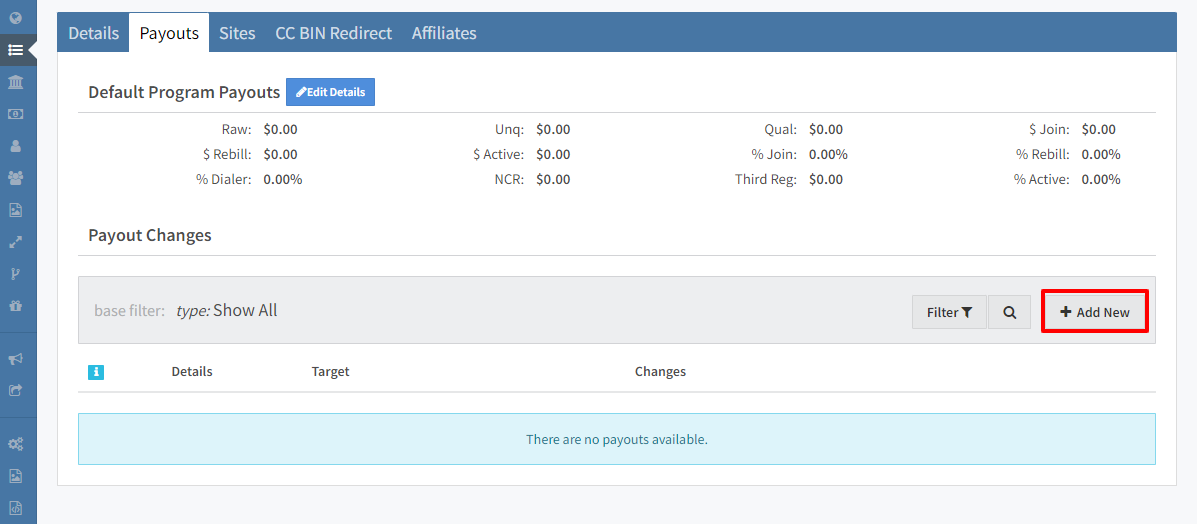Click the money bill sidebar icon
The width and height of the screenshot is (1197, 524).
pyautogui.click(x=16, y=114)
